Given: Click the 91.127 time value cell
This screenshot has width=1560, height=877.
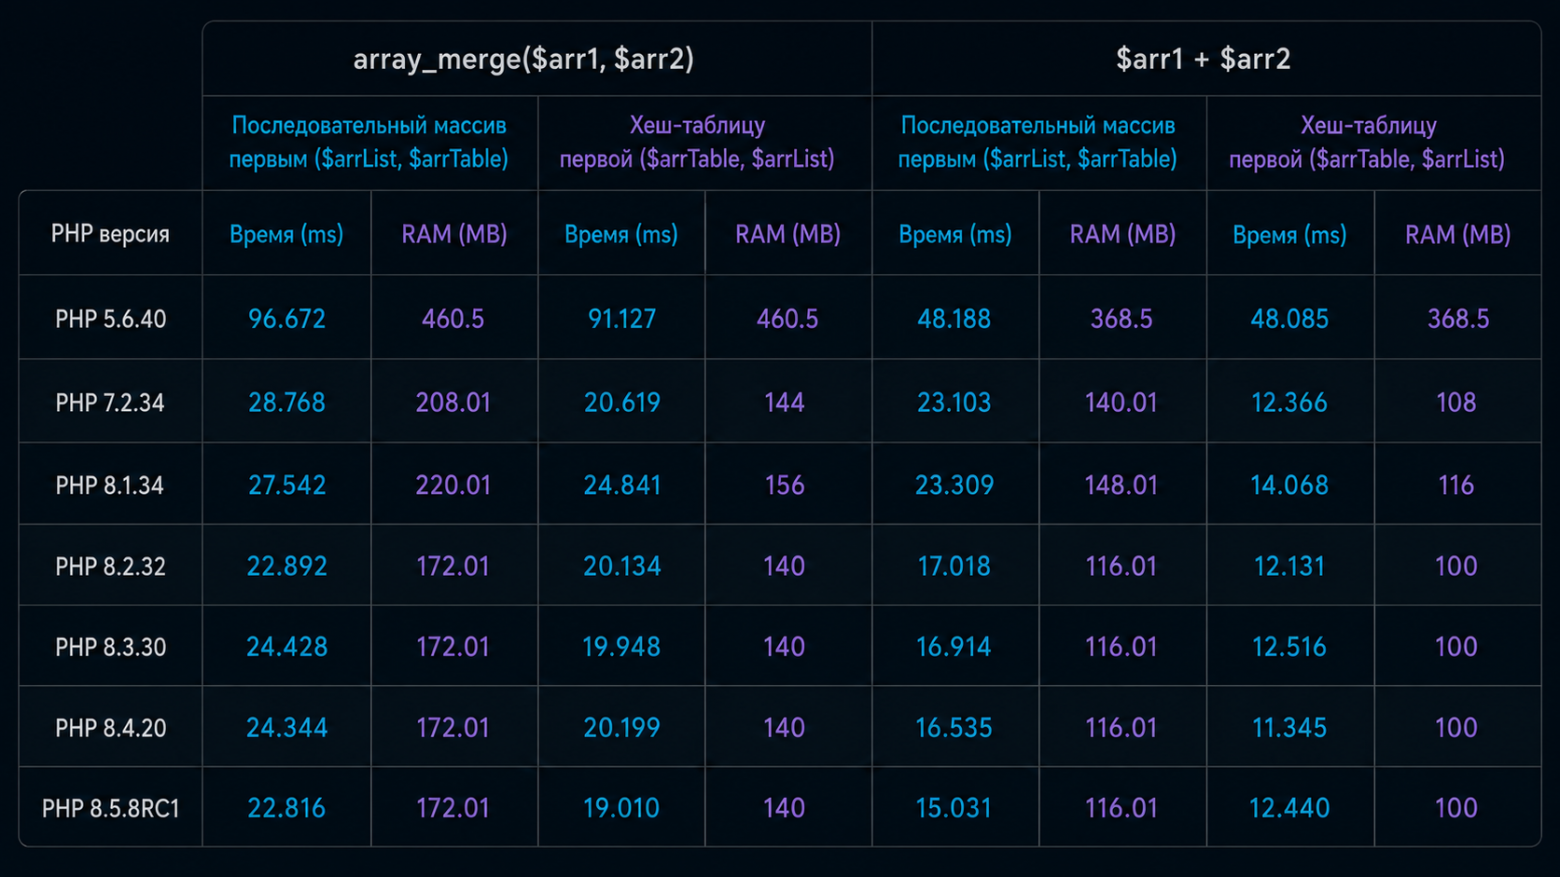Looking at the screenshot, I should [621, 318].
